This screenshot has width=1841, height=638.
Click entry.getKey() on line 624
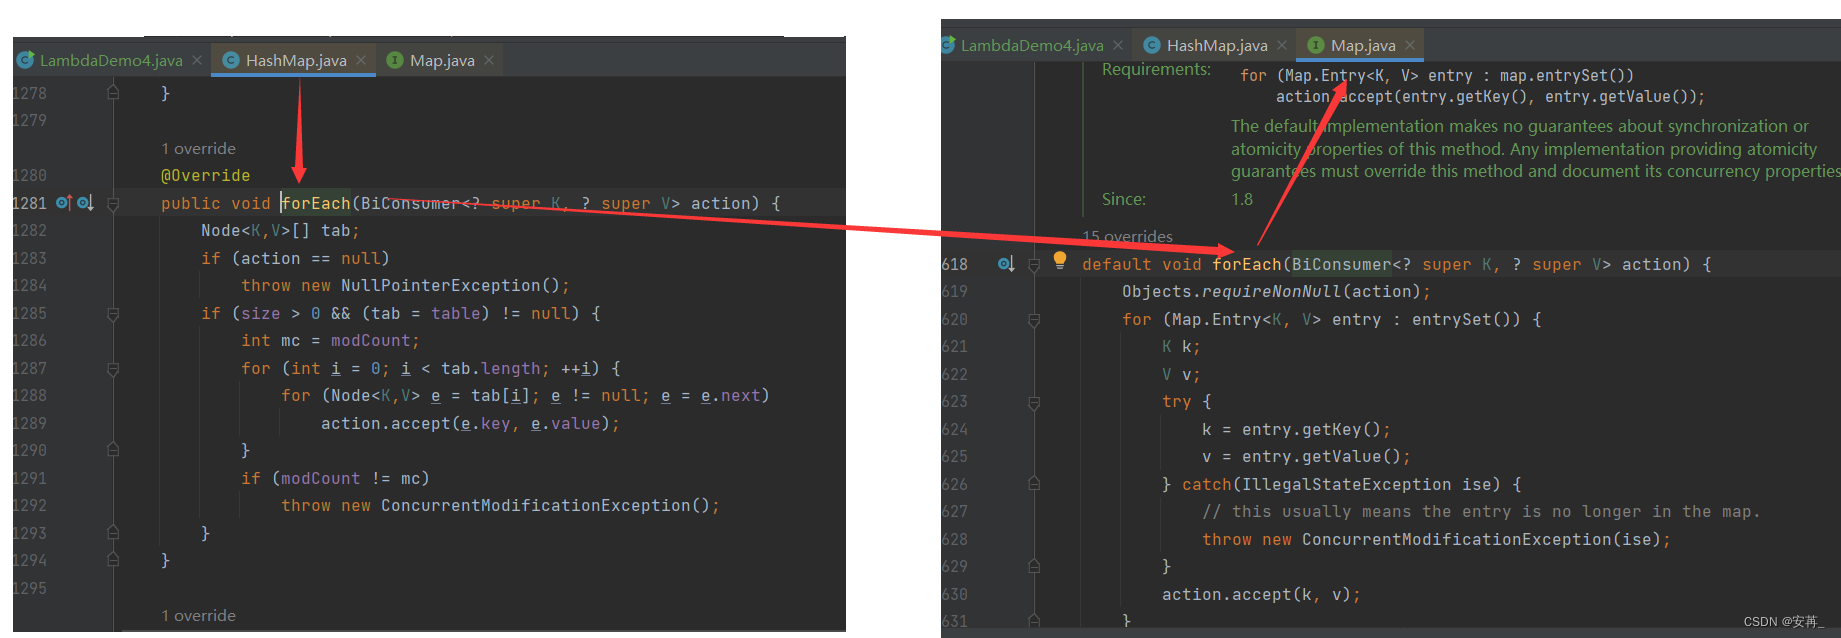(1310, 430)
